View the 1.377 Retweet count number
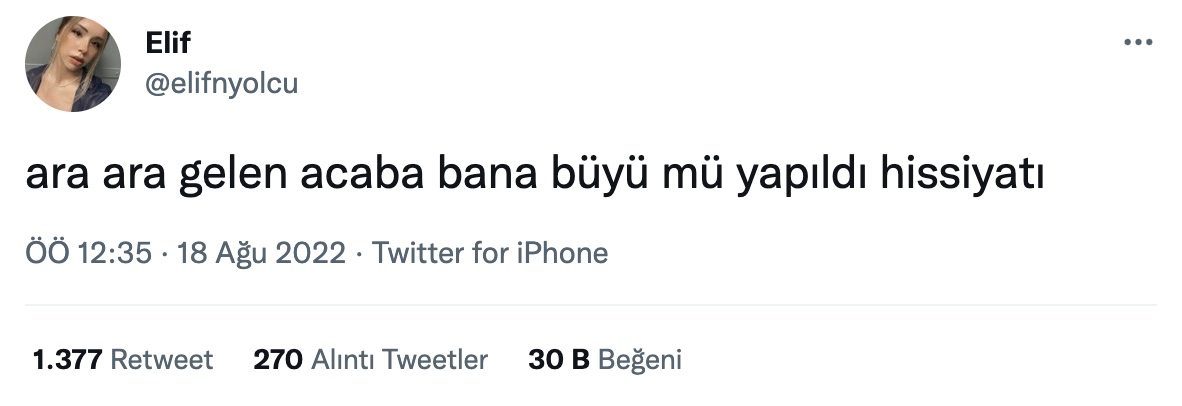Viewport: 1182px width, 406px height. pyautogui.click(x=67, y=360)
